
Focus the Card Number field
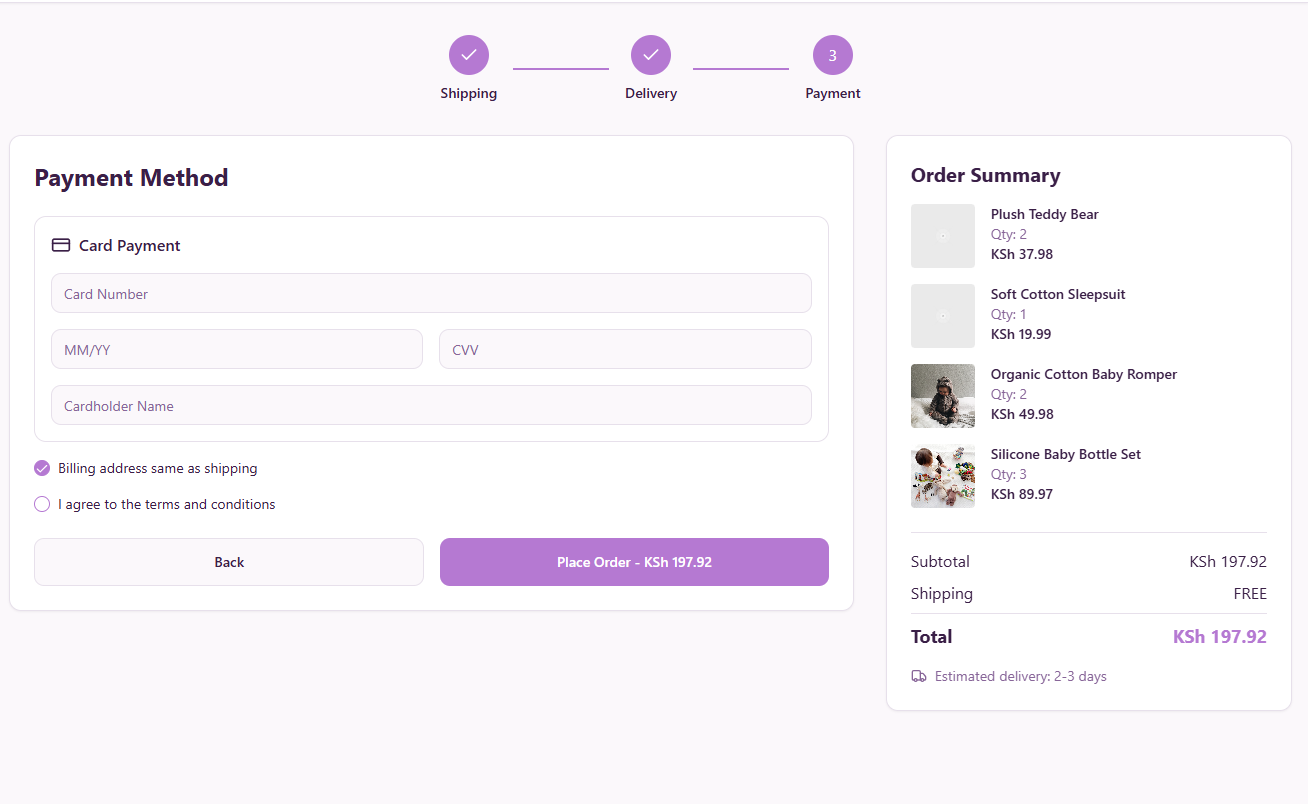click(431, 294)
